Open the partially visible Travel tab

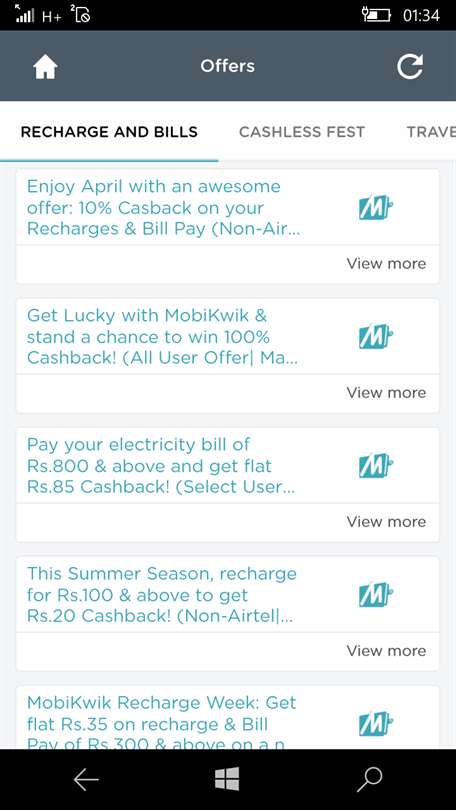[431, 132]
